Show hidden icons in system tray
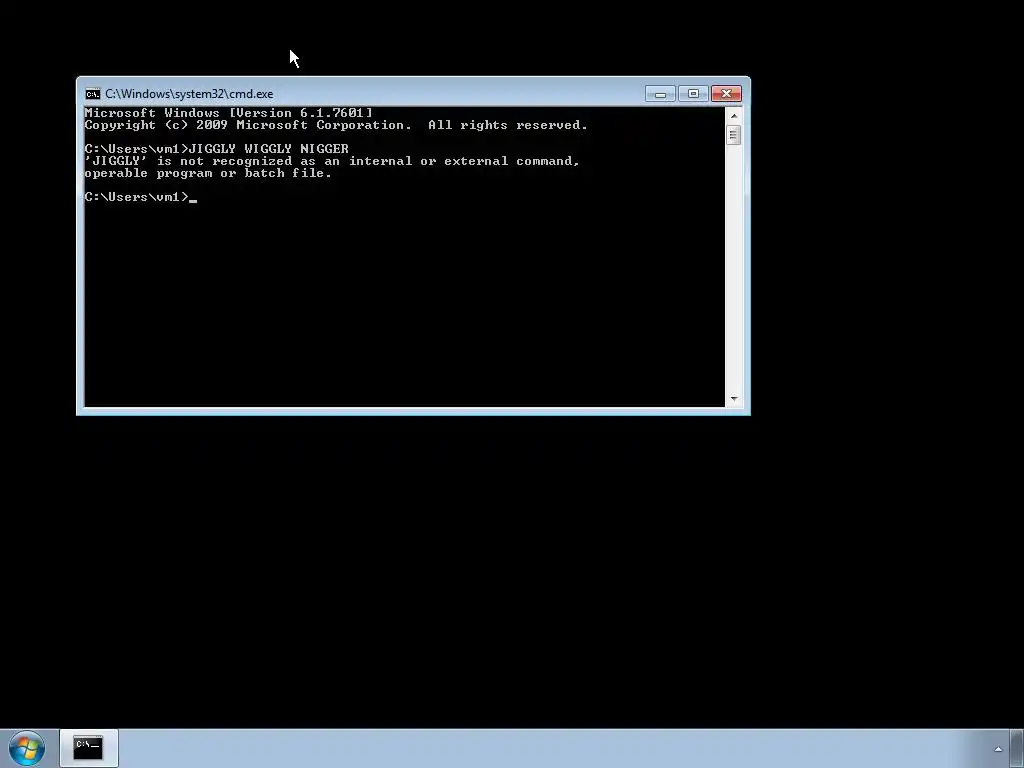This screenshot has height=768, width=1024. (998, 749)
